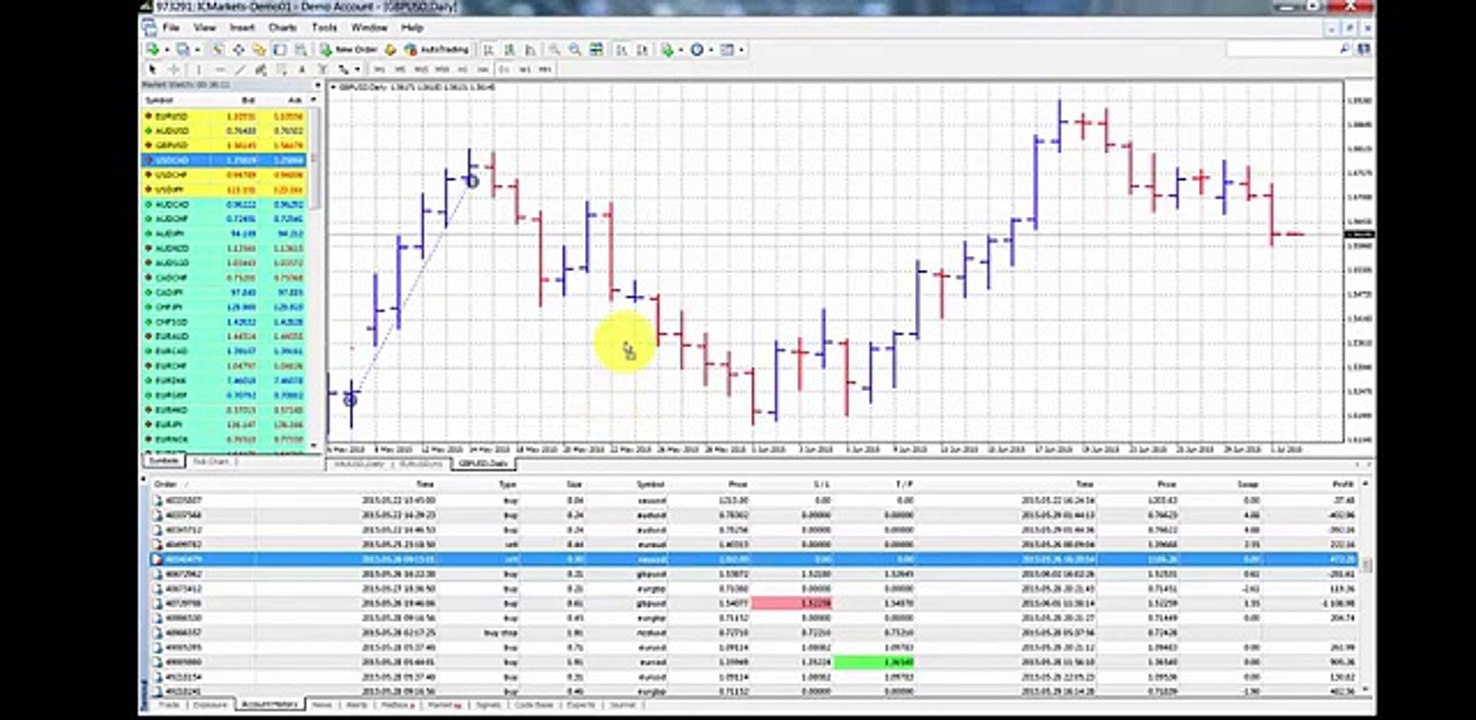Select the Vertical Line drawing tool
The width and height of the screenshot is (1476, 720).
[x=199, y=69]
